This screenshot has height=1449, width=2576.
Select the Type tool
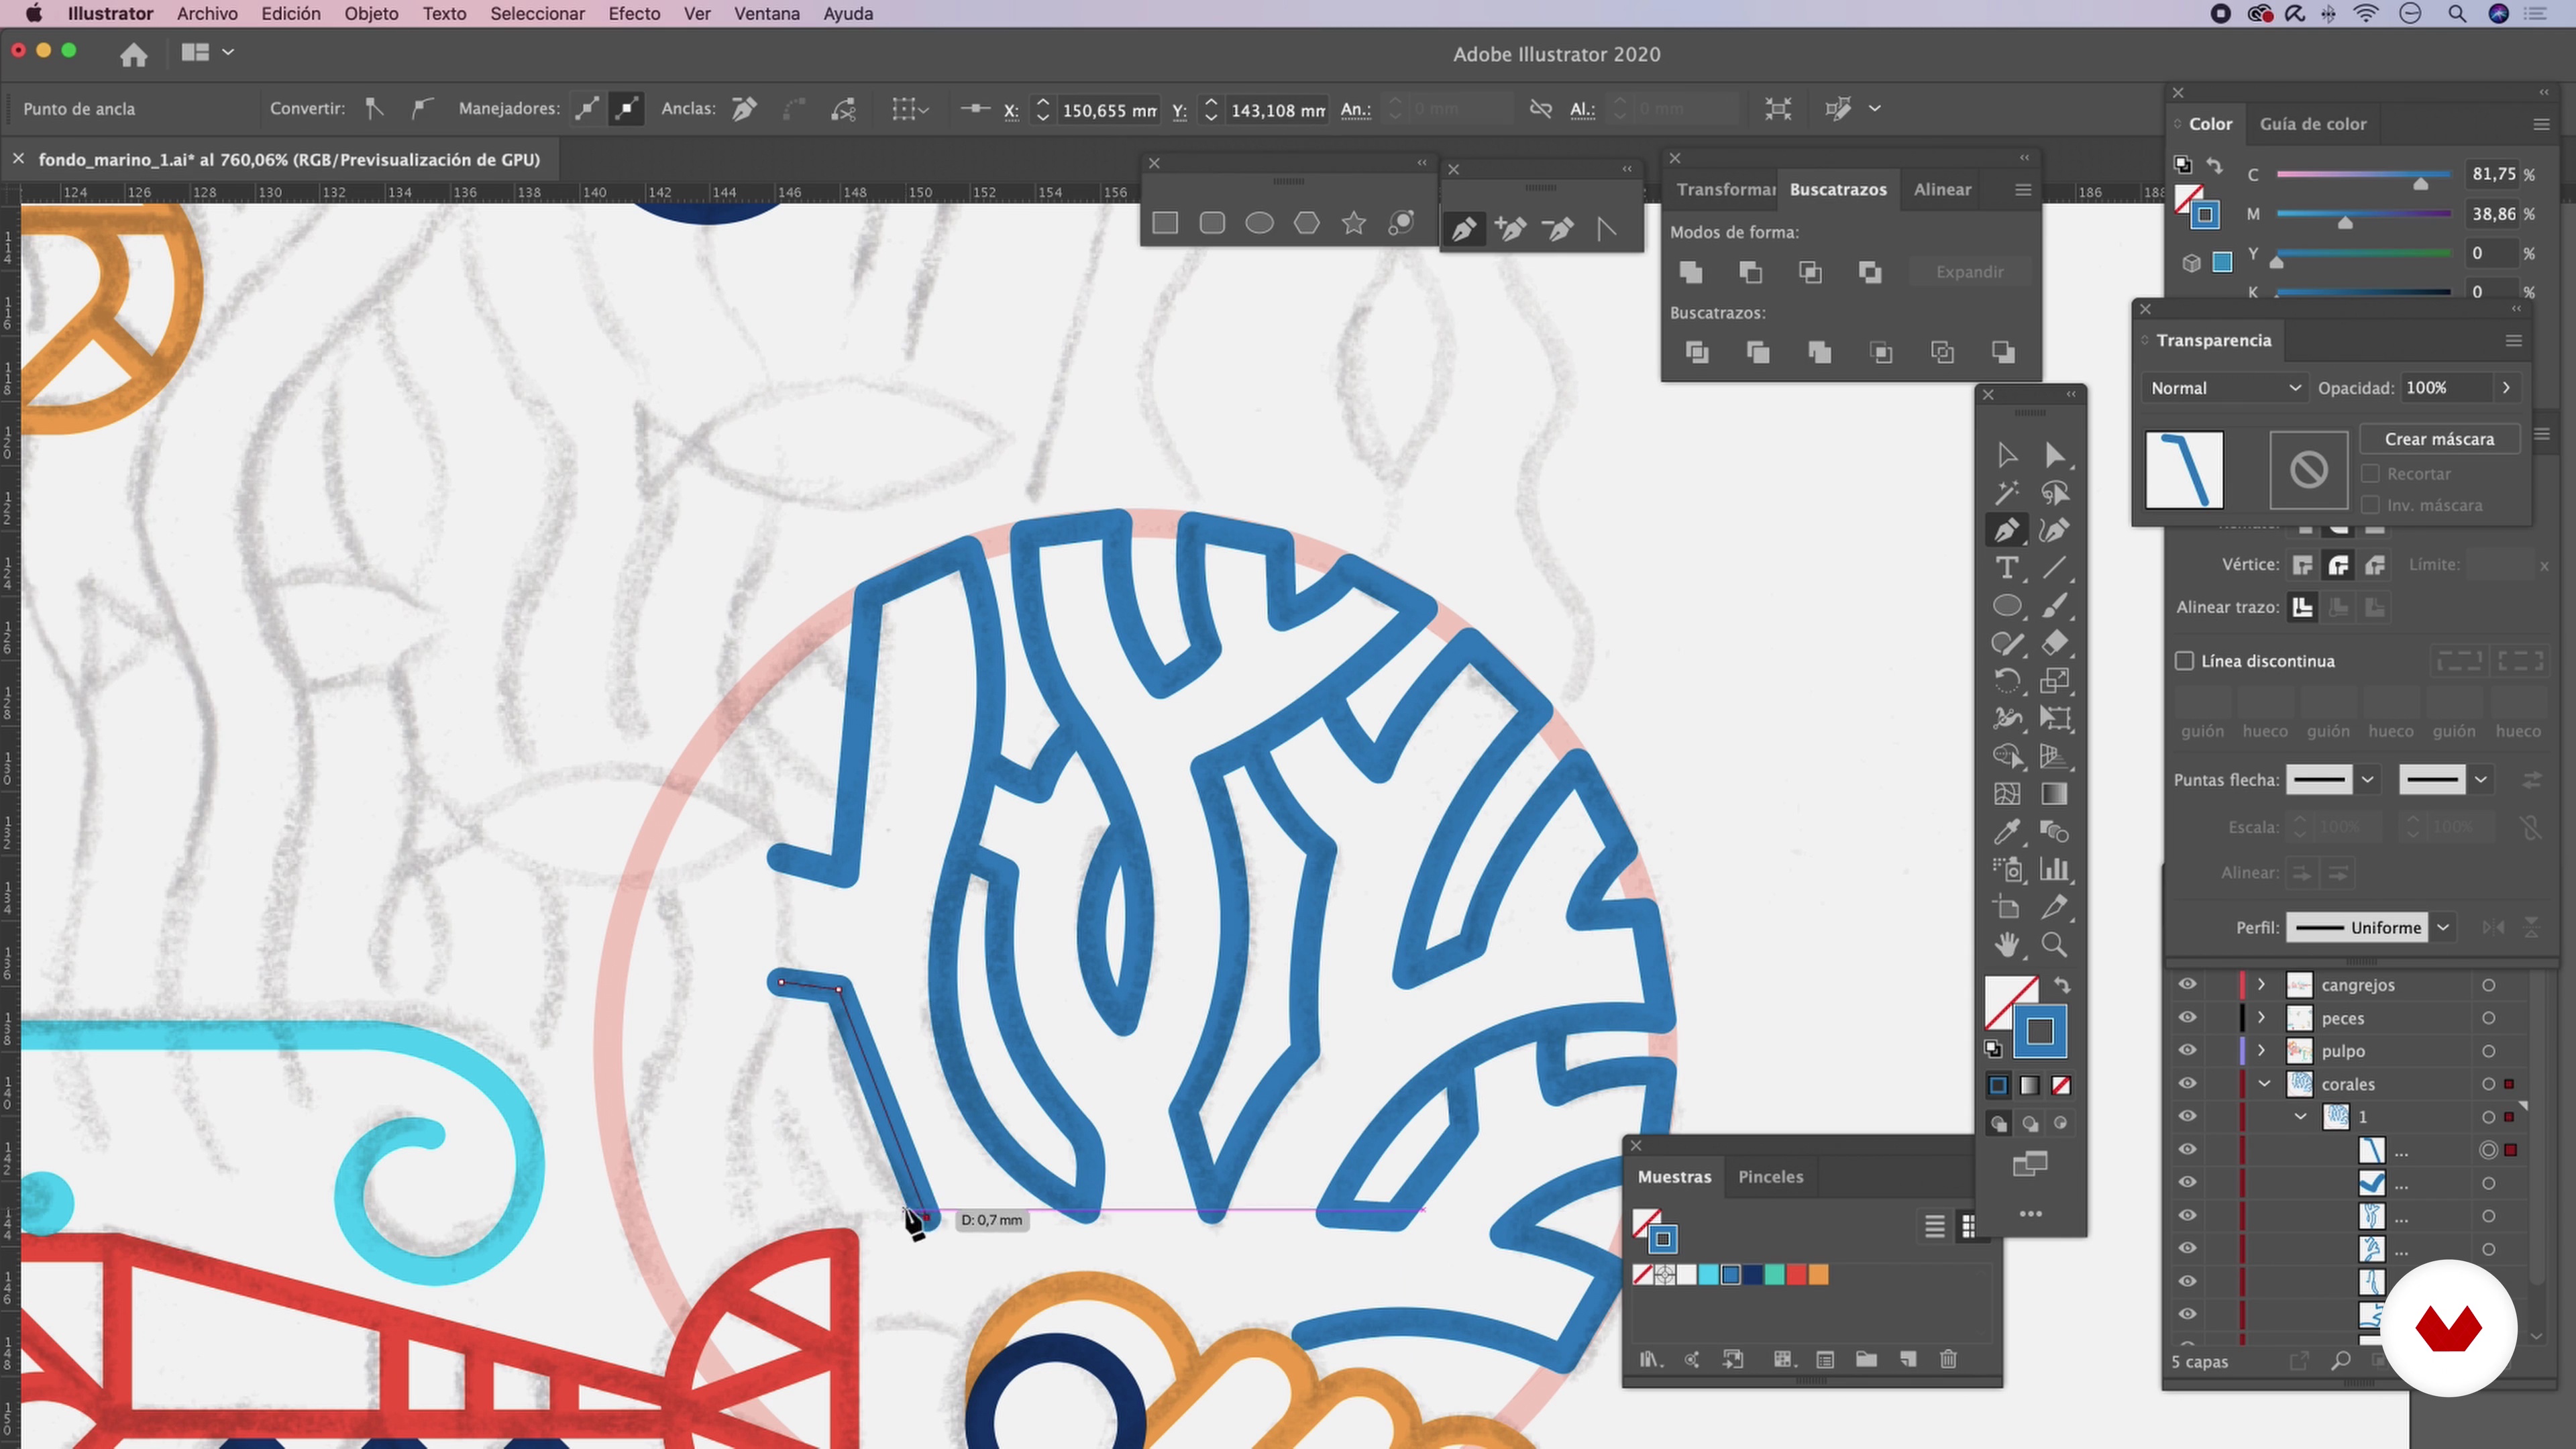pos(2006,568)
